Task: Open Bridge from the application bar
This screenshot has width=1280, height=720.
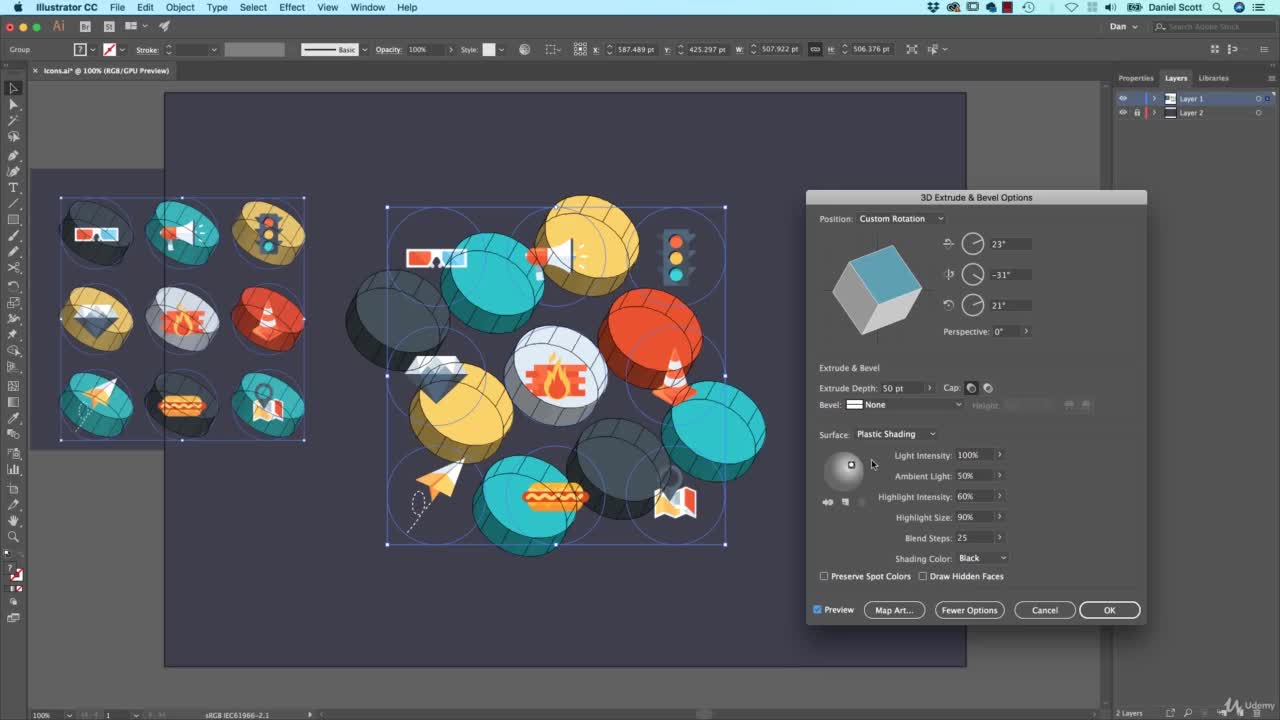Action: pyautogui.click(x=85, y=26)
